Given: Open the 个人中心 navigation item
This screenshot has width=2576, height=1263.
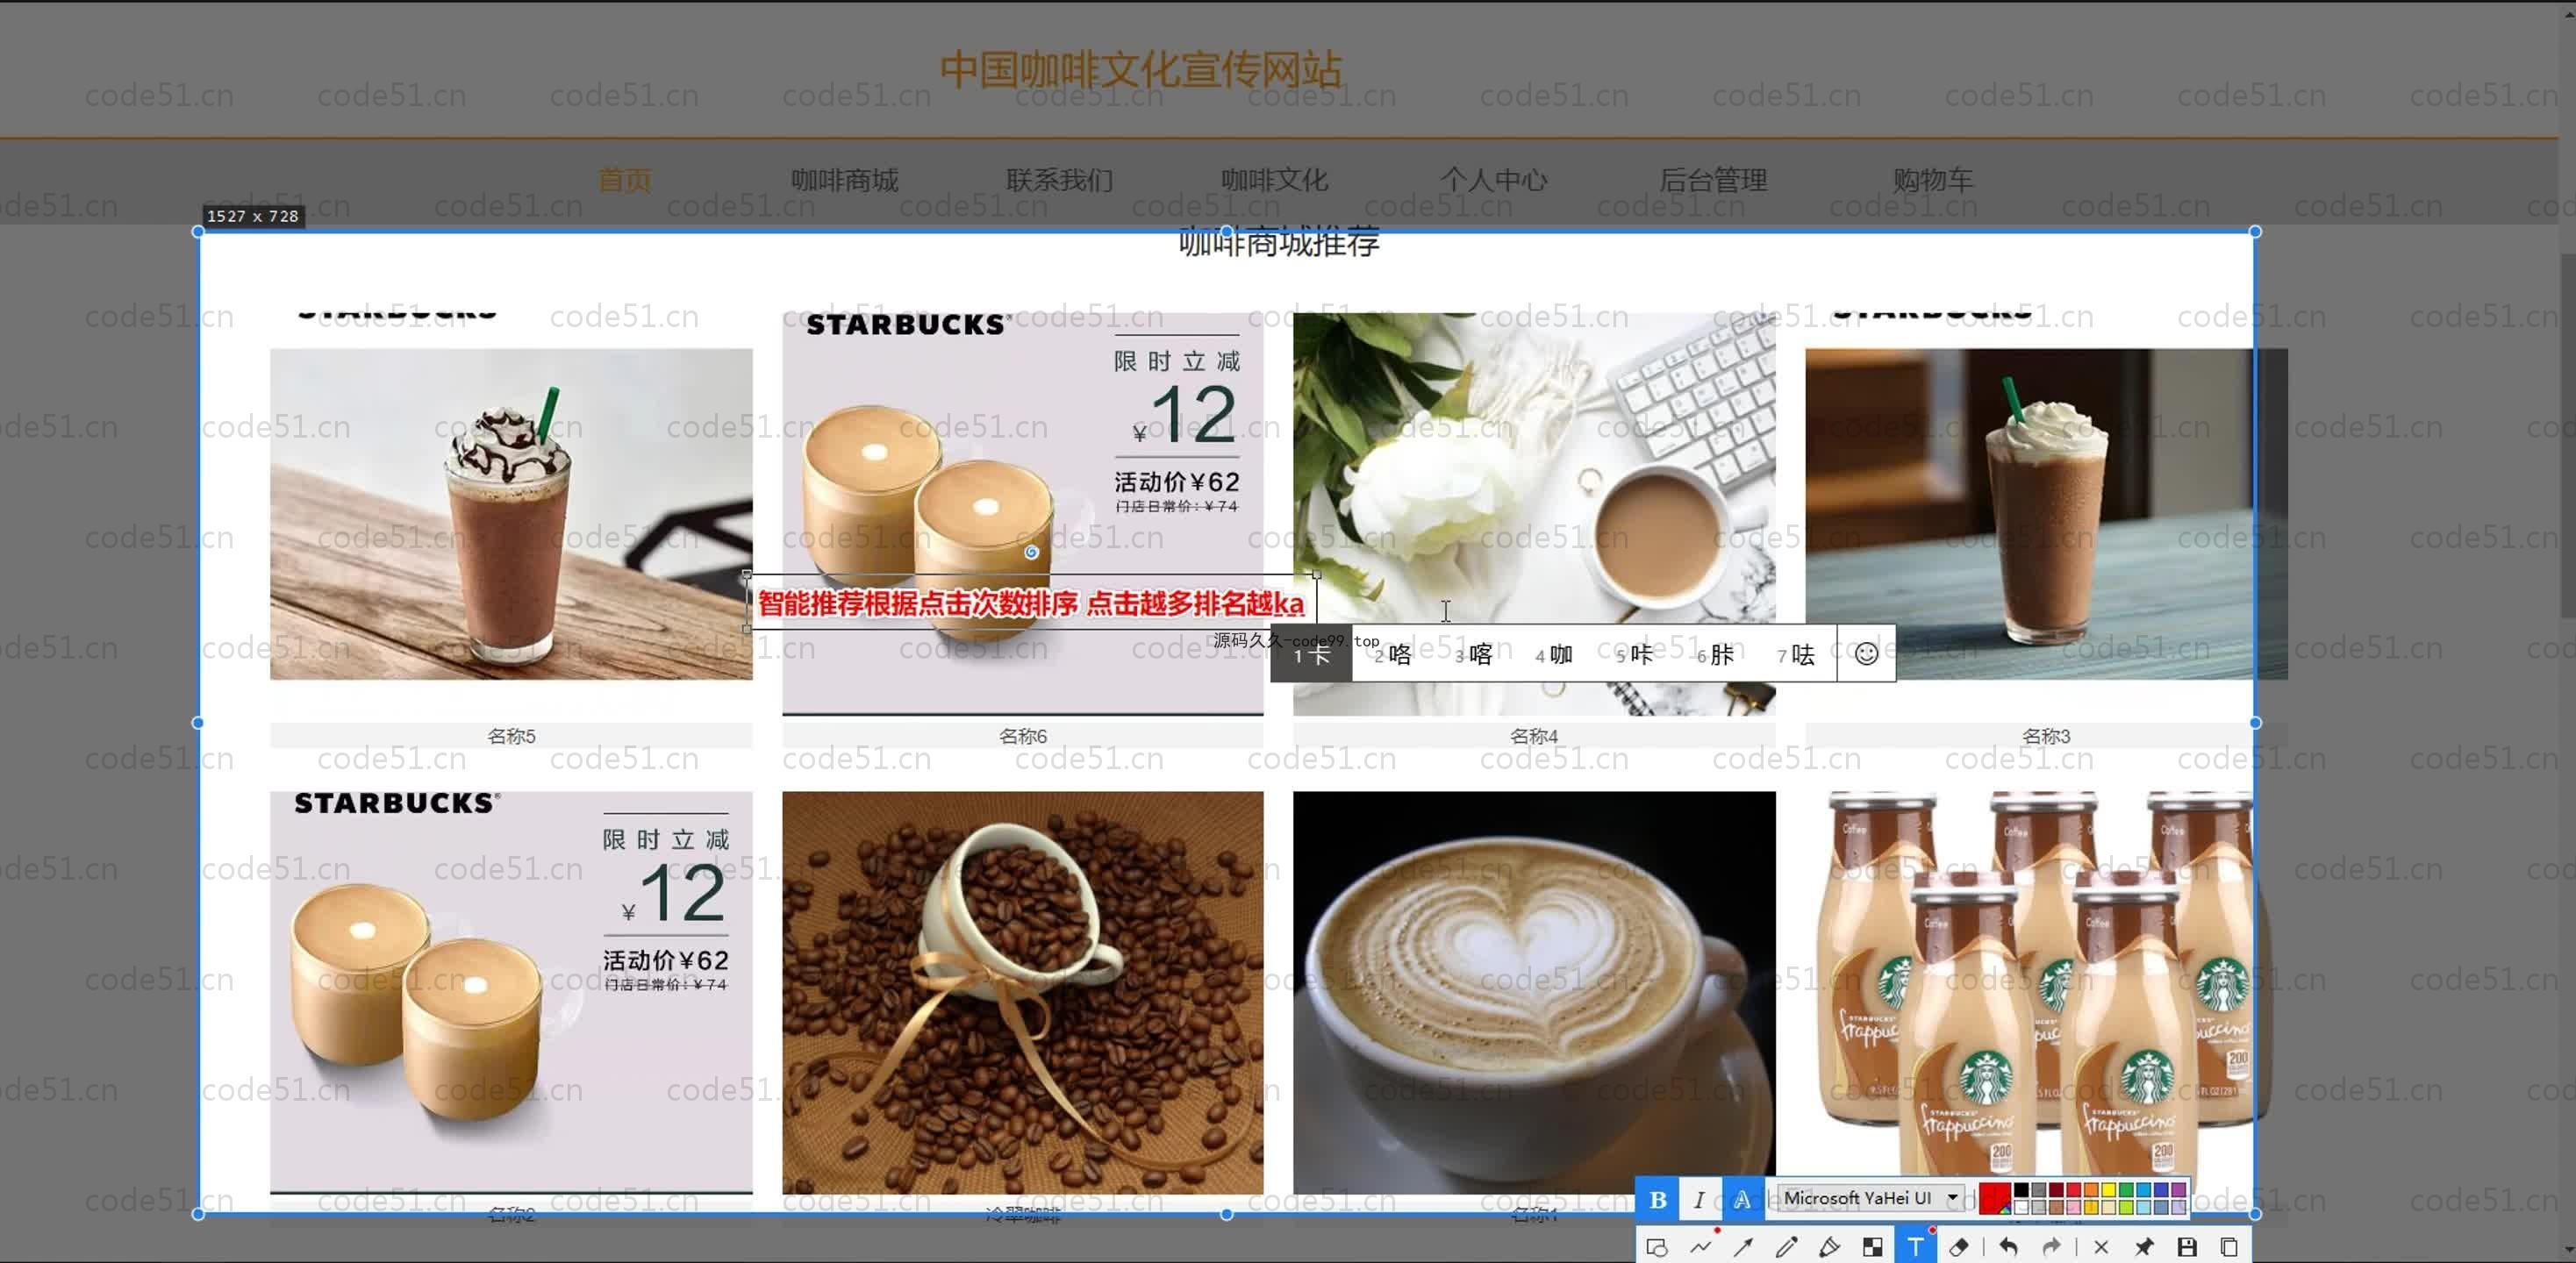Looking at the screenshot, I should pyautogui.click(x=1494, y=180).
